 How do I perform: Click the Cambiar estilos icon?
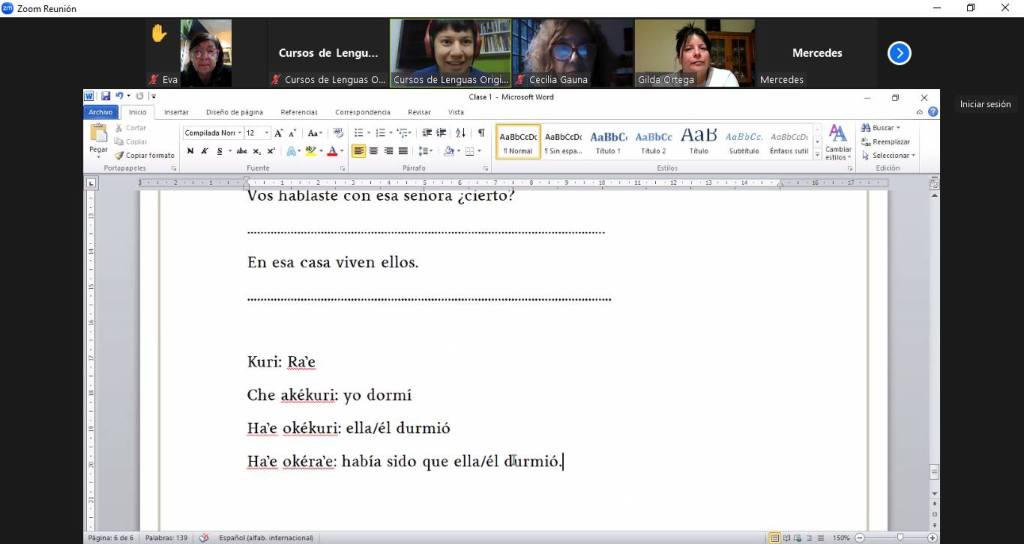[837, 140]
